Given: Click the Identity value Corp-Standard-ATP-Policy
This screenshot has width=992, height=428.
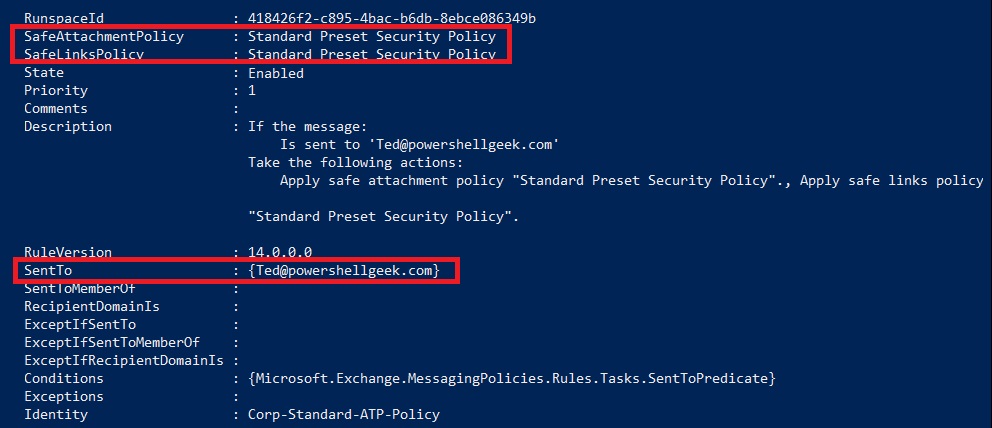Looking at the screenshot, I should coord(344,415).
